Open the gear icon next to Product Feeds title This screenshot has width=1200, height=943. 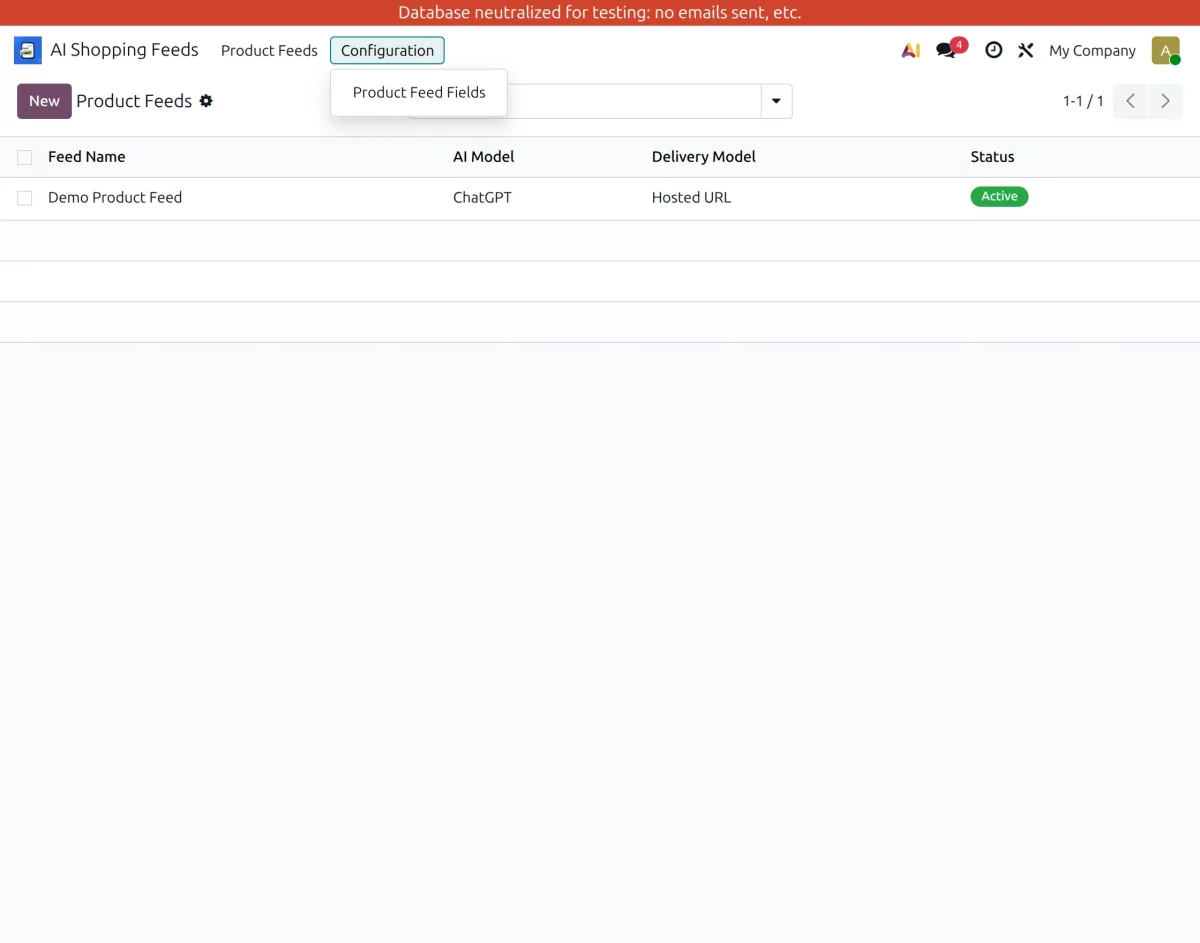pyautogui.click(x=206, y=100)
